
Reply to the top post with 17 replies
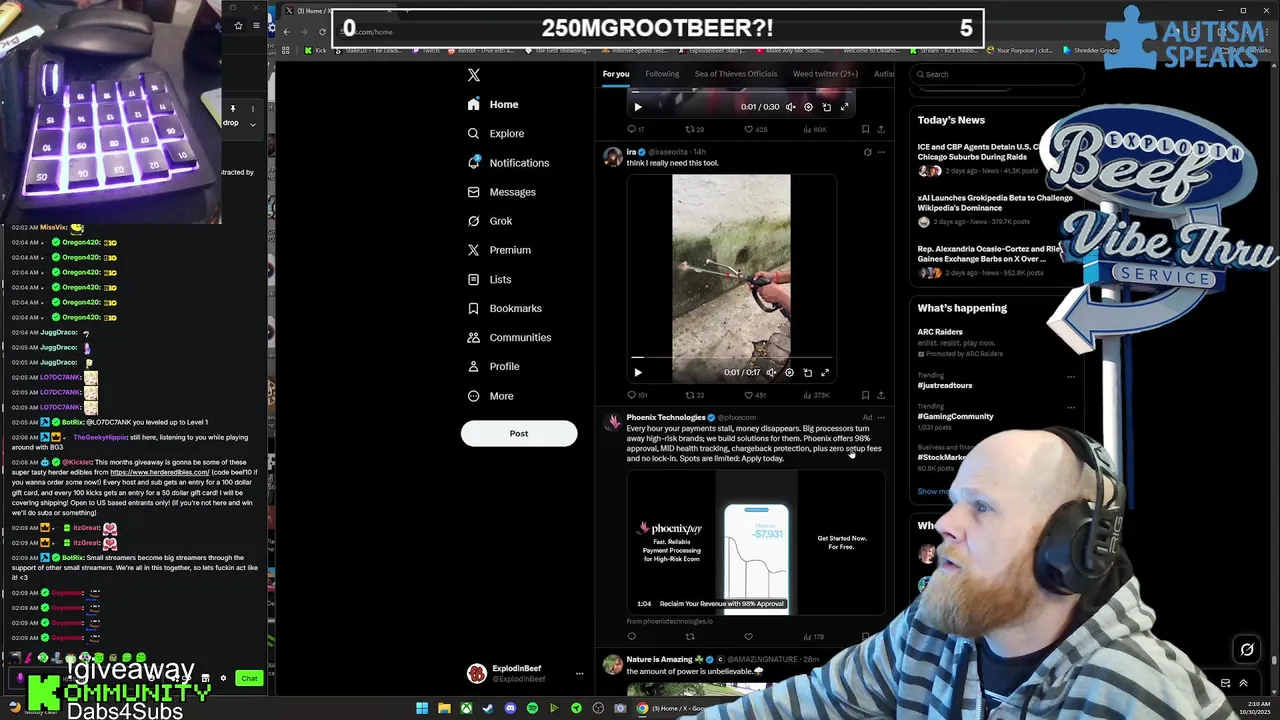pos(635,129)
